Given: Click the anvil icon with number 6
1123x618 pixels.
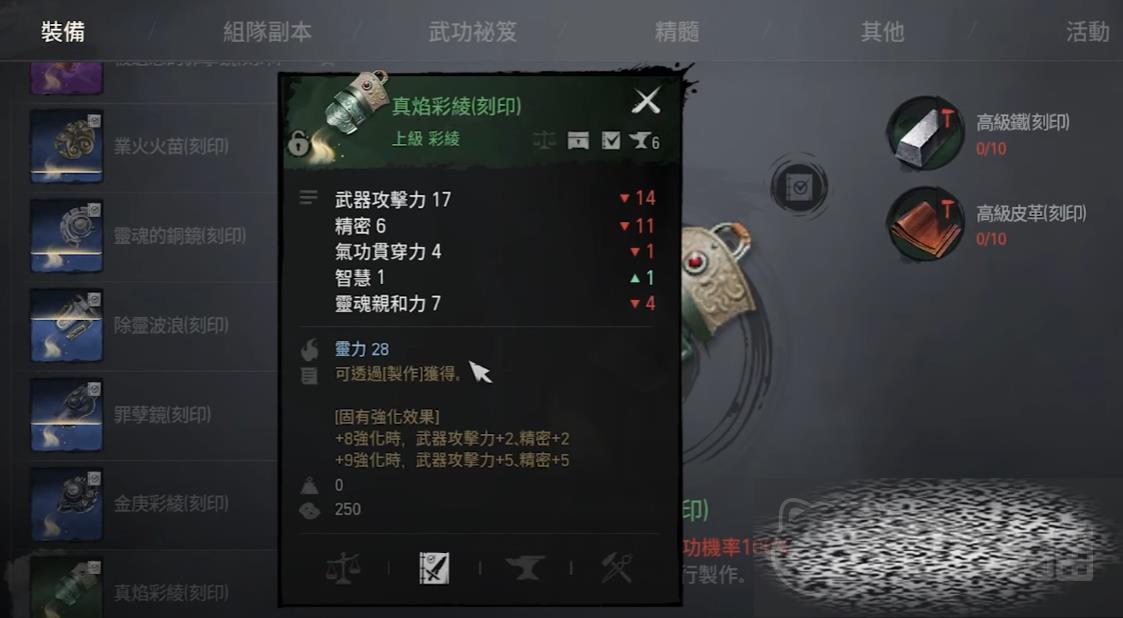Looking at the screenshot, I should tap(644, 141).
